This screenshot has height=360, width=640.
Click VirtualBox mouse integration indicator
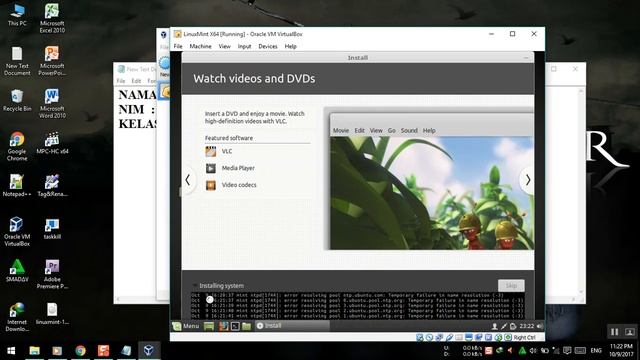point(498,338)
